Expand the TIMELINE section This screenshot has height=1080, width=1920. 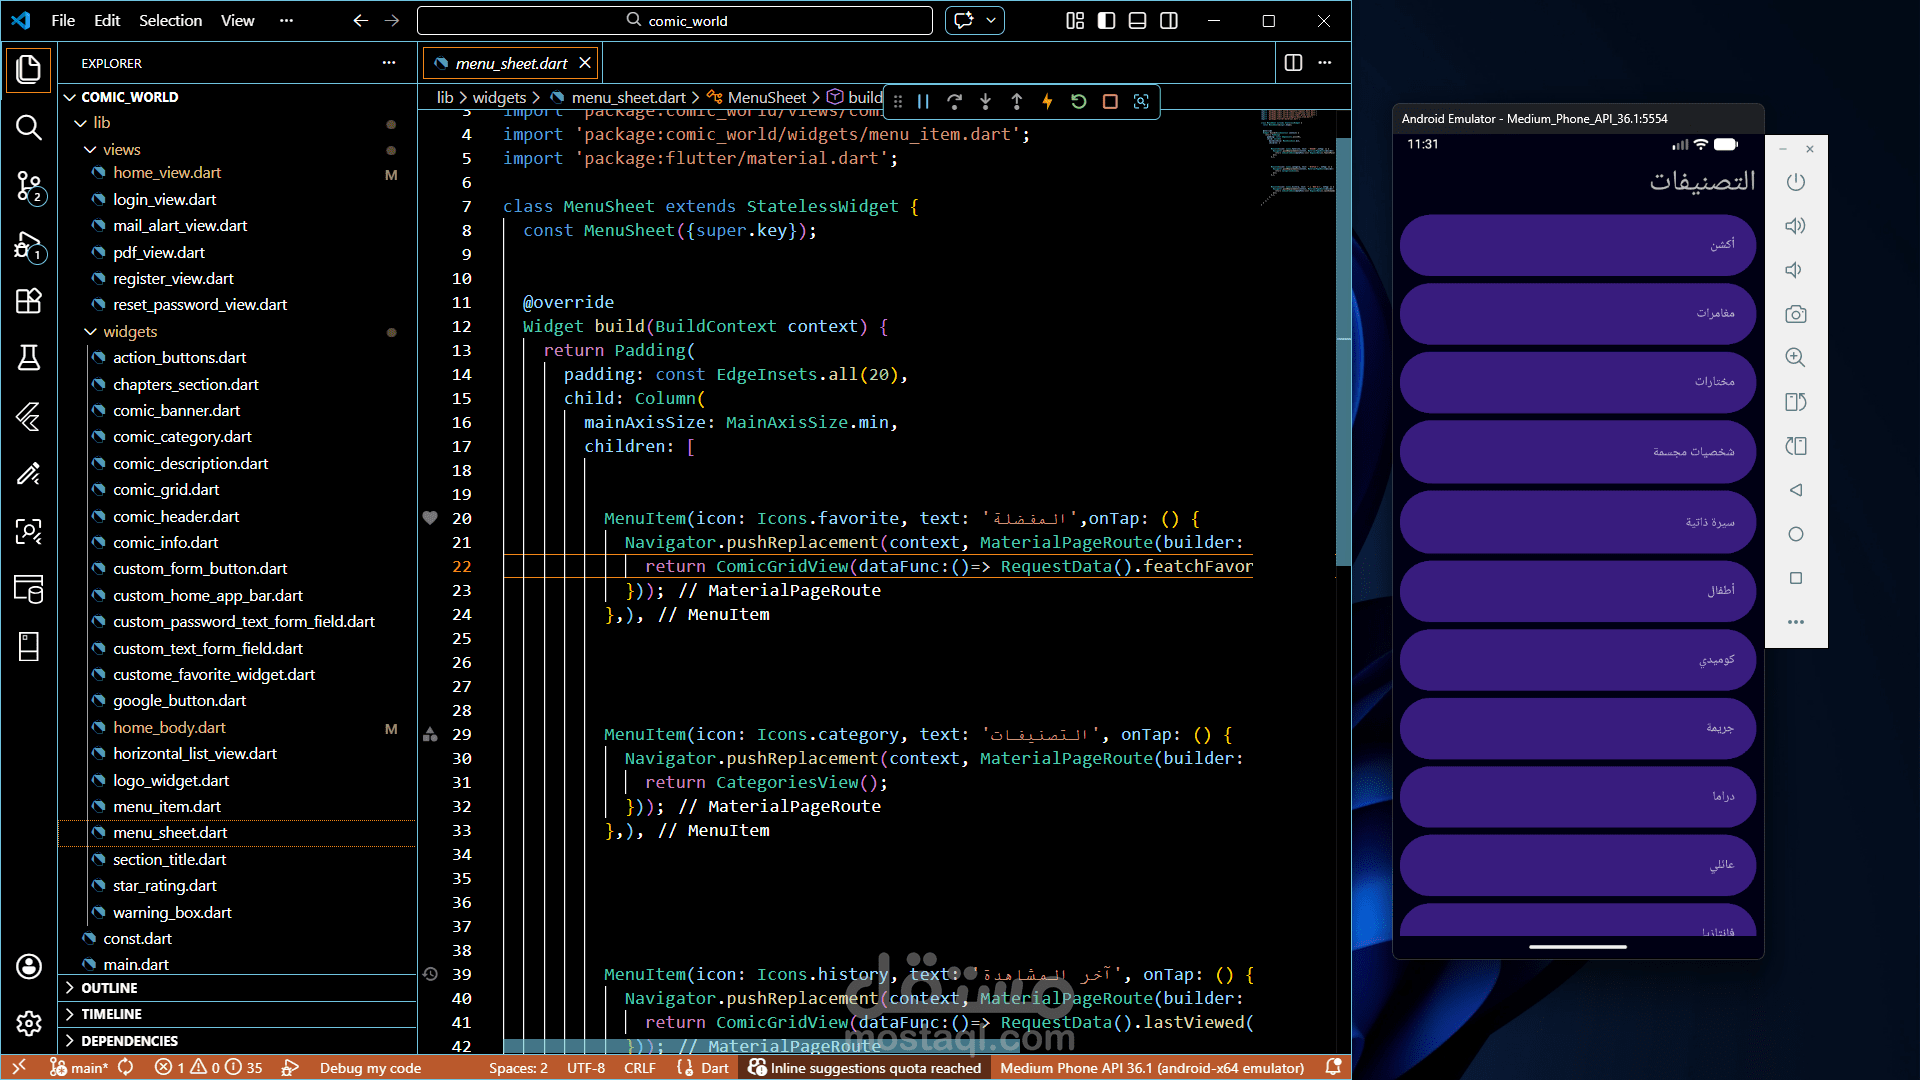[x=111, y=1014]
